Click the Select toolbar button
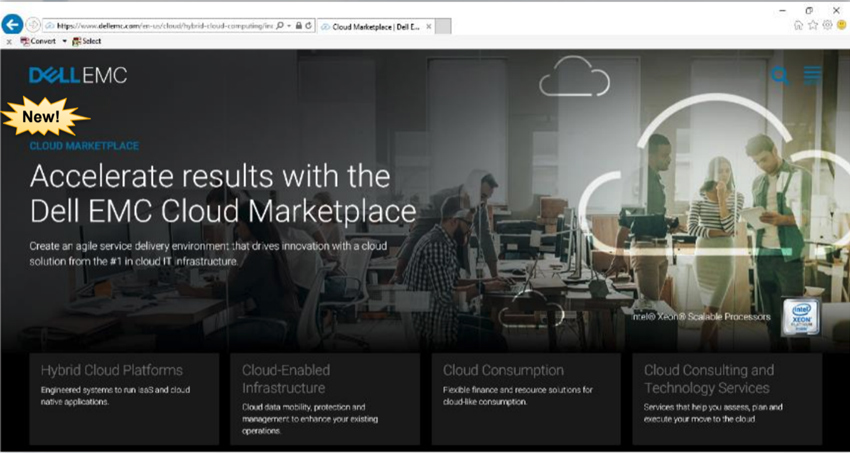Screen dimensions: 850x453 pyautogui.click(x=87, y=41)
